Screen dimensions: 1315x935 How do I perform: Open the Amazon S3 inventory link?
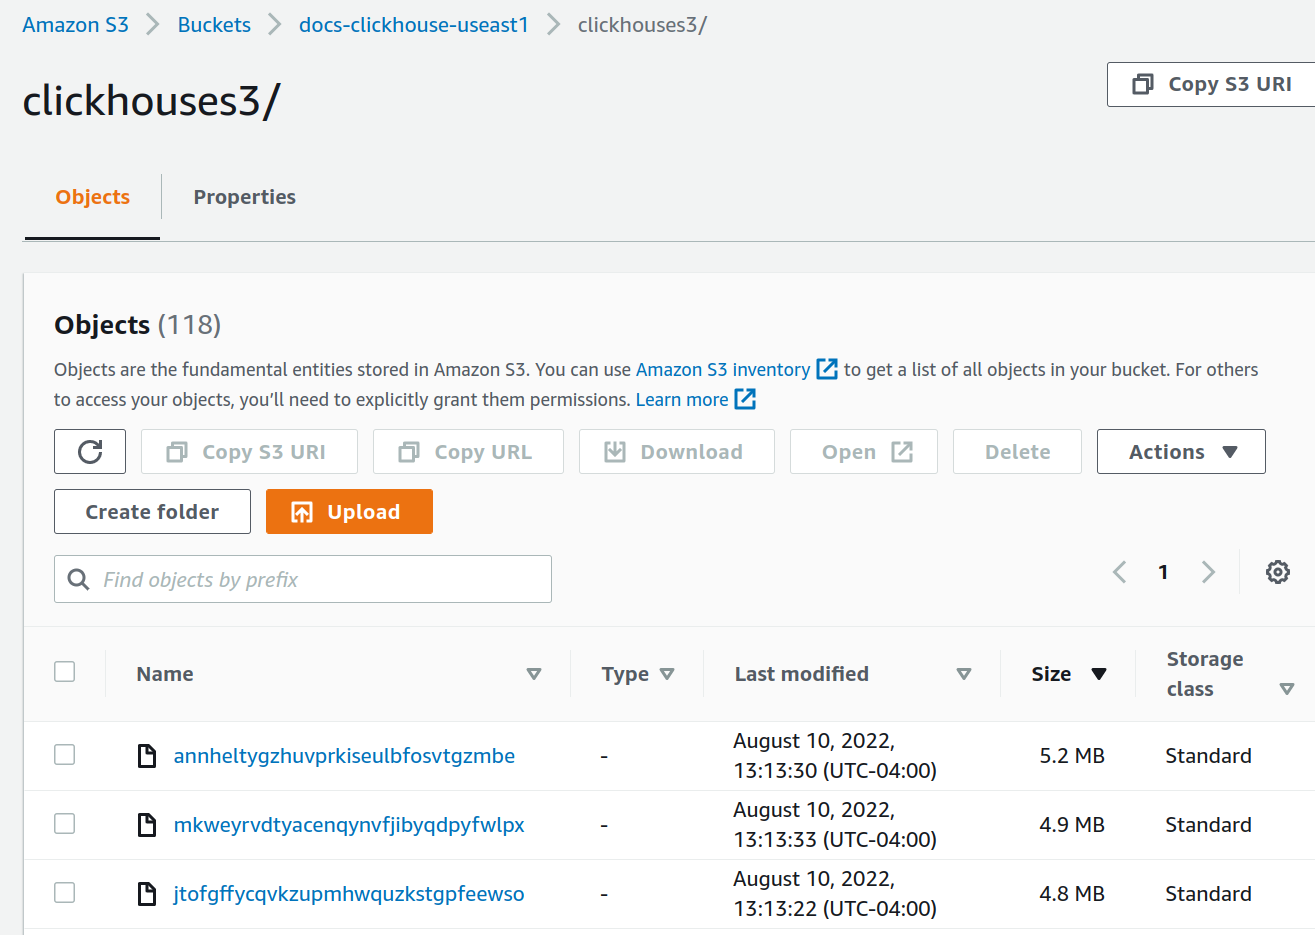[x=724, y=369]
